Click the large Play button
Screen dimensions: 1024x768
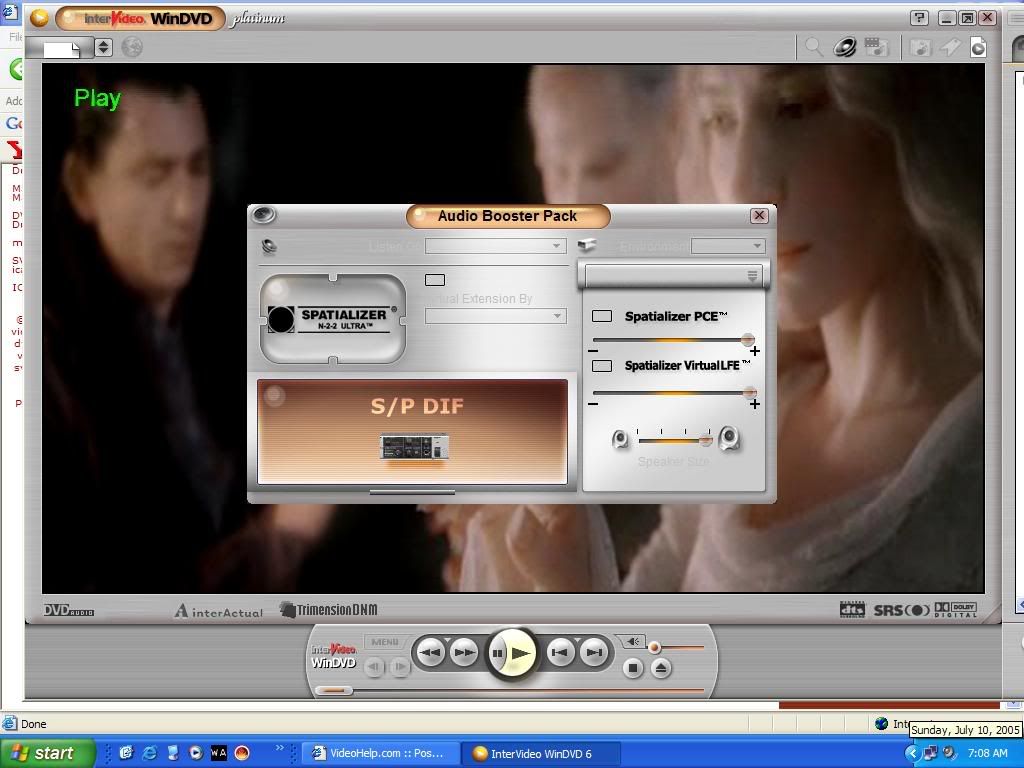(520, 652)
